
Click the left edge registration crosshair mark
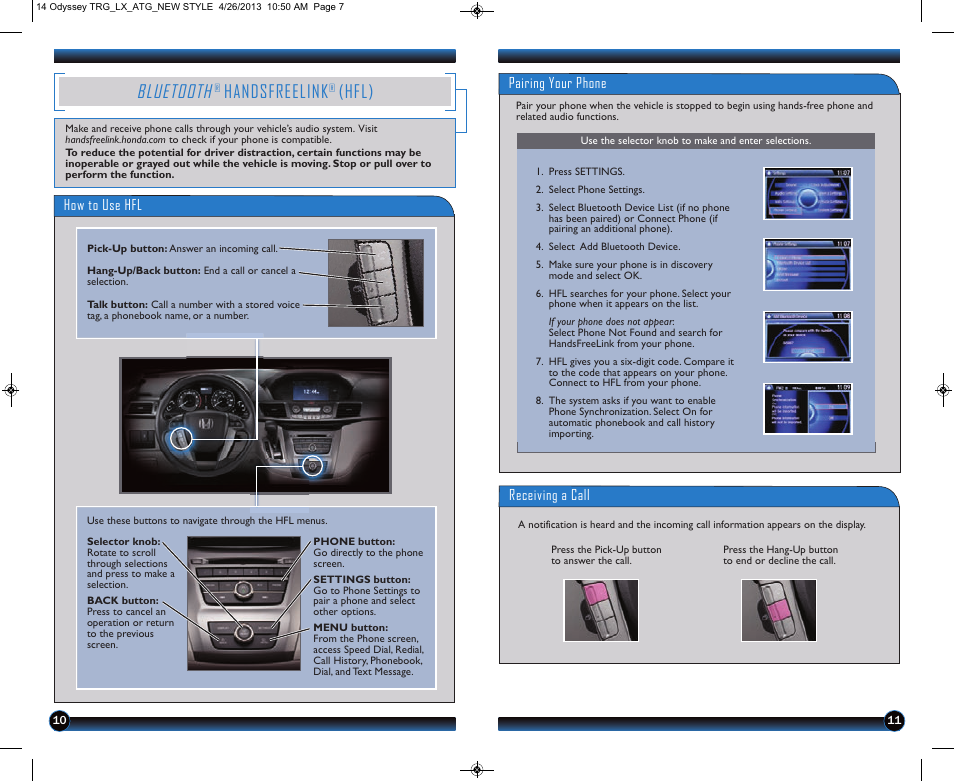click(x=11, y=390)
